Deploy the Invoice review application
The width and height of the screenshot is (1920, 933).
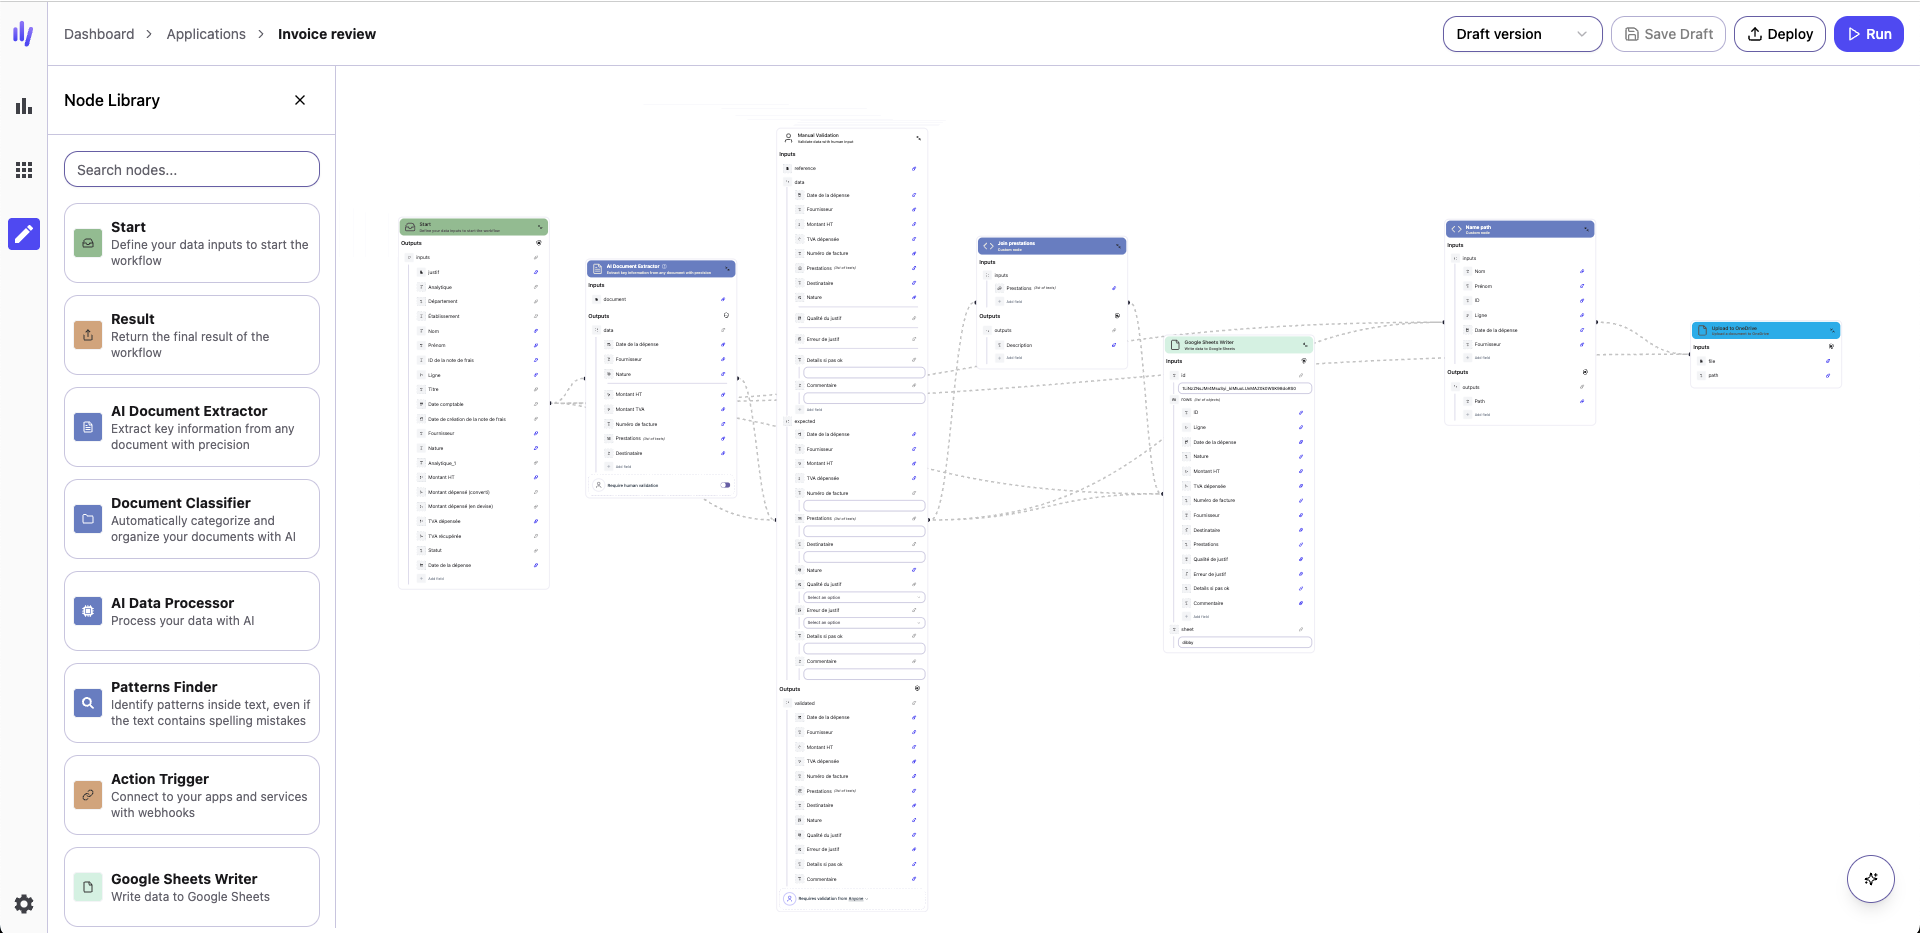pyautogui.click(x=1780, y=33)
